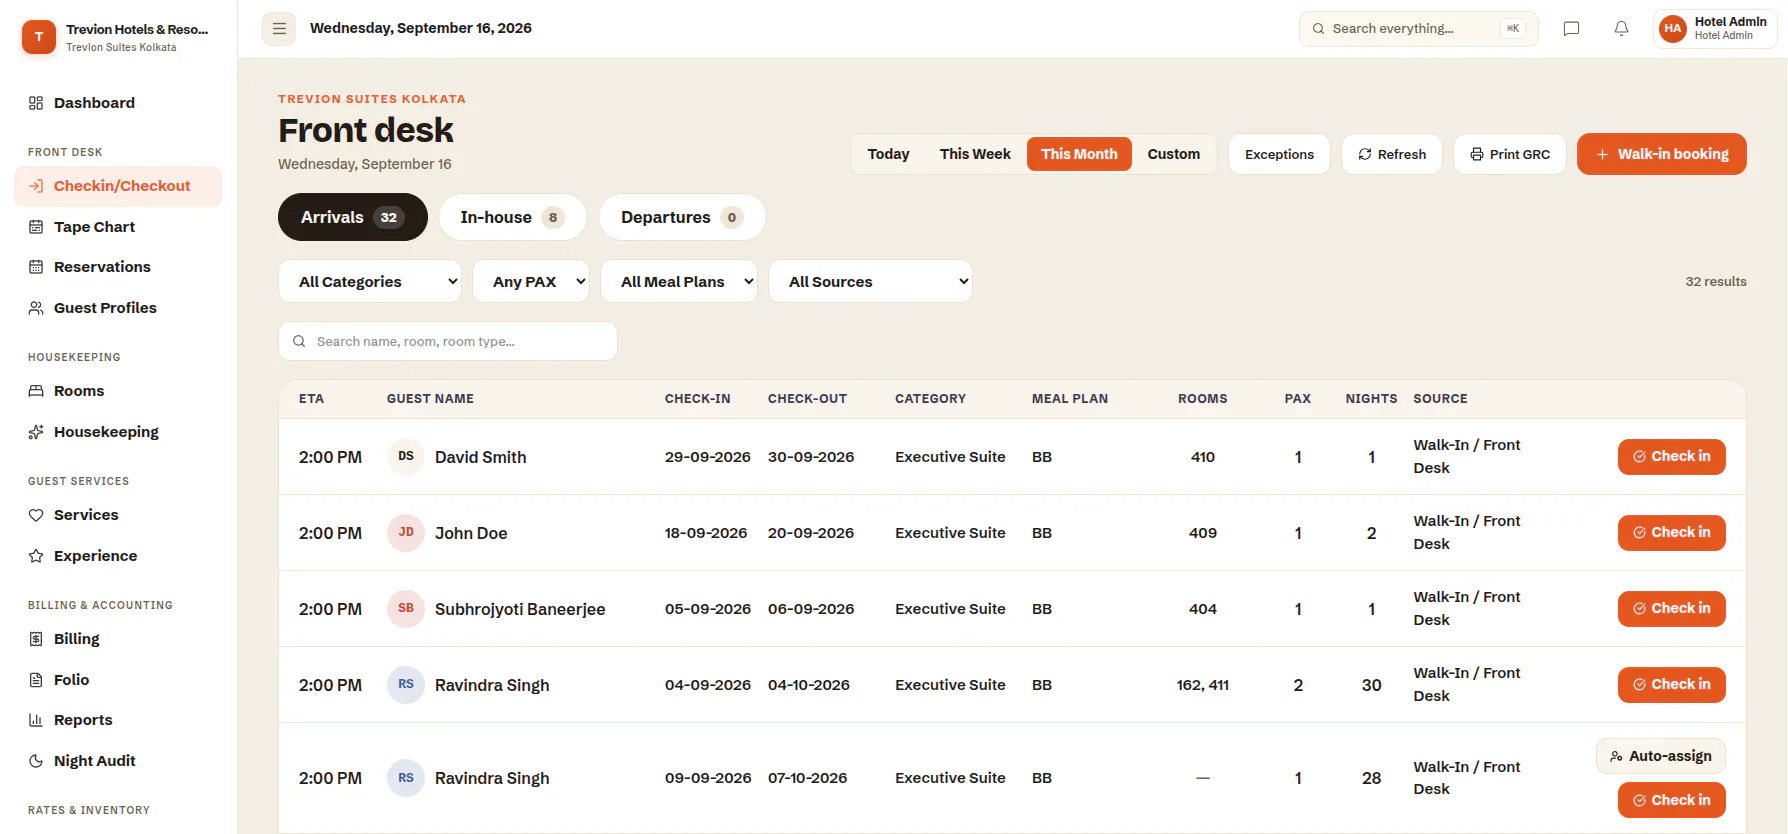The width and height of the screenshot is (1788, 834).
Task: Click the Reports bar chart icon
Action: (36, 720)
